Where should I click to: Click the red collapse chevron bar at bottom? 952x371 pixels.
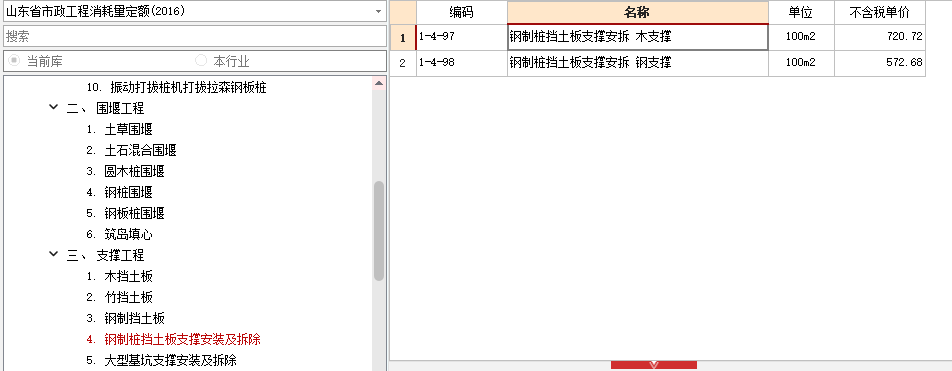tap(654, 365)
